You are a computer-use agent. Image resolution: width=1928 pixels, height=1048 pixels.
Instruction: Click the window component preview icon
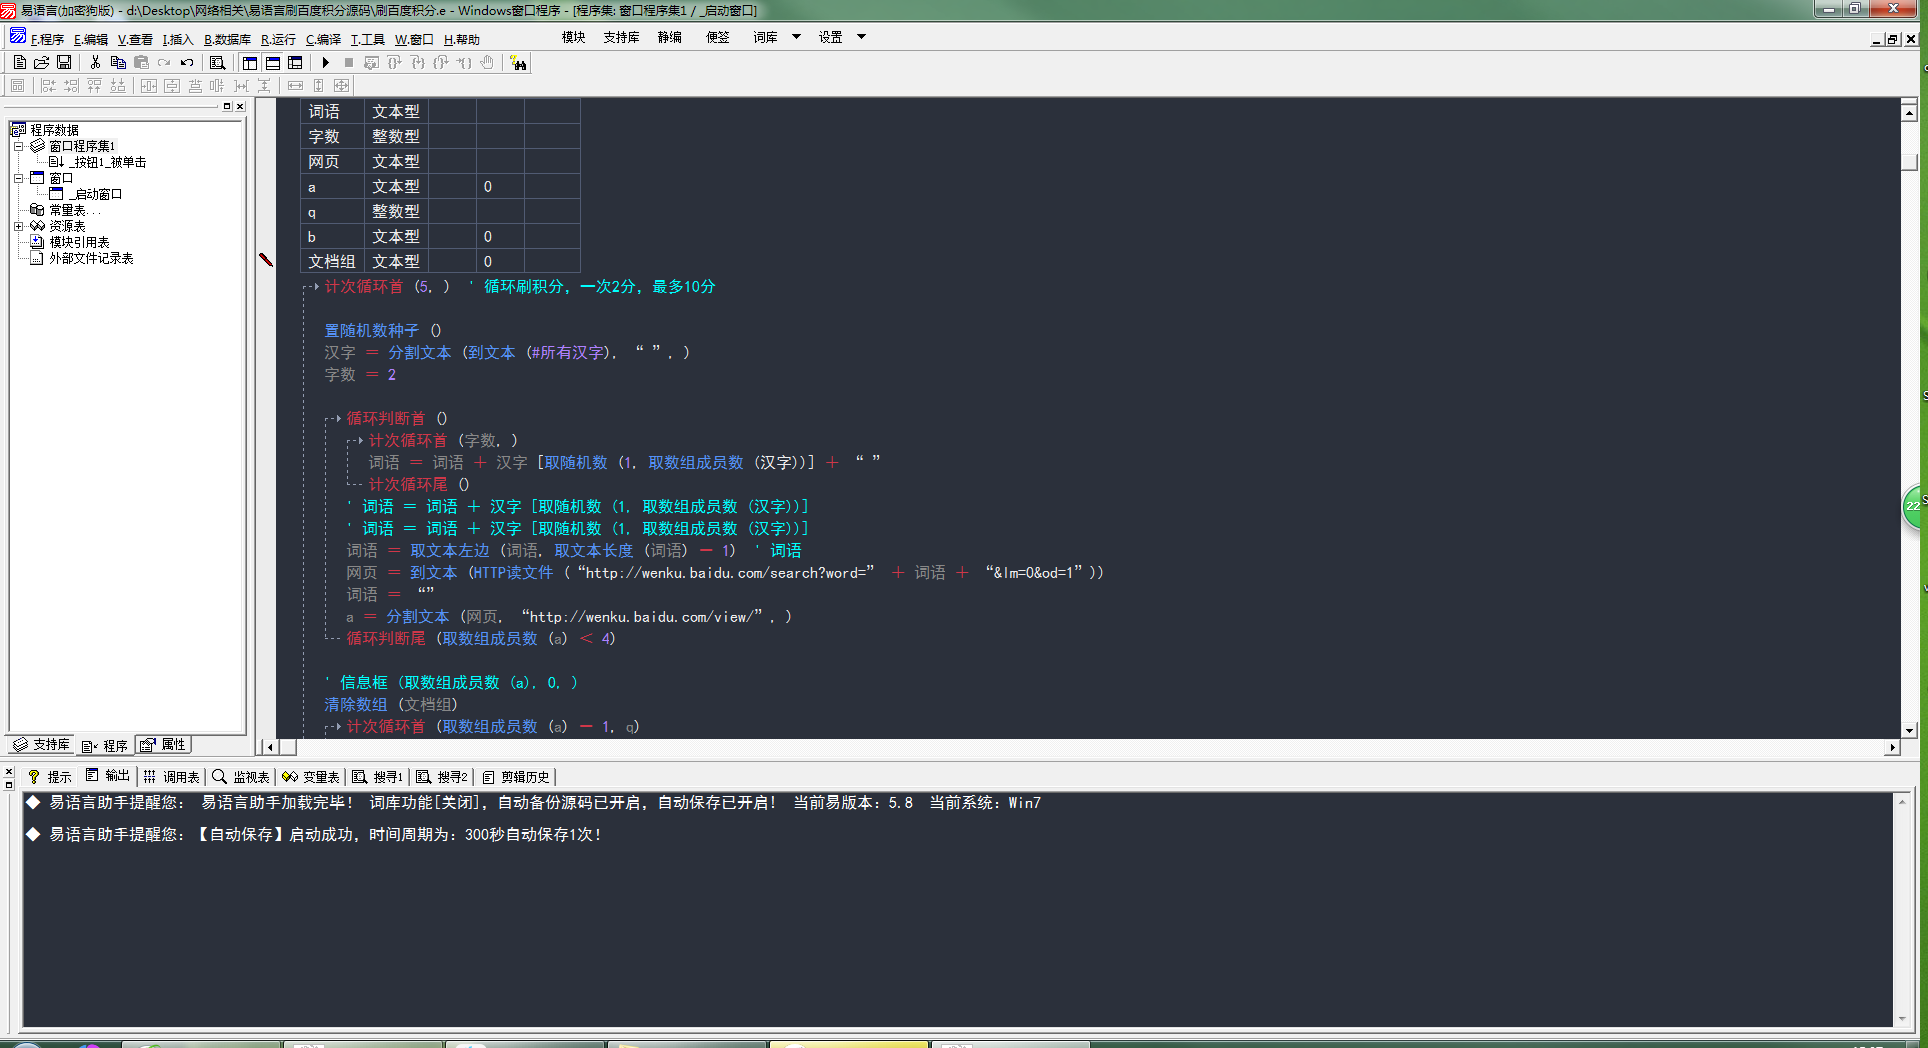18,85
